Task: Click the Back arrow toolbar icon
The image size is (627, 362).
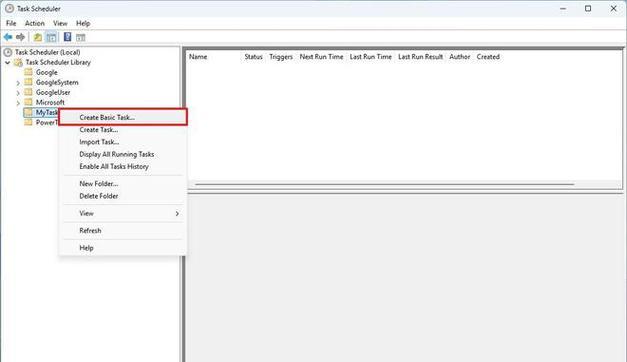Action: pos(8,37)
